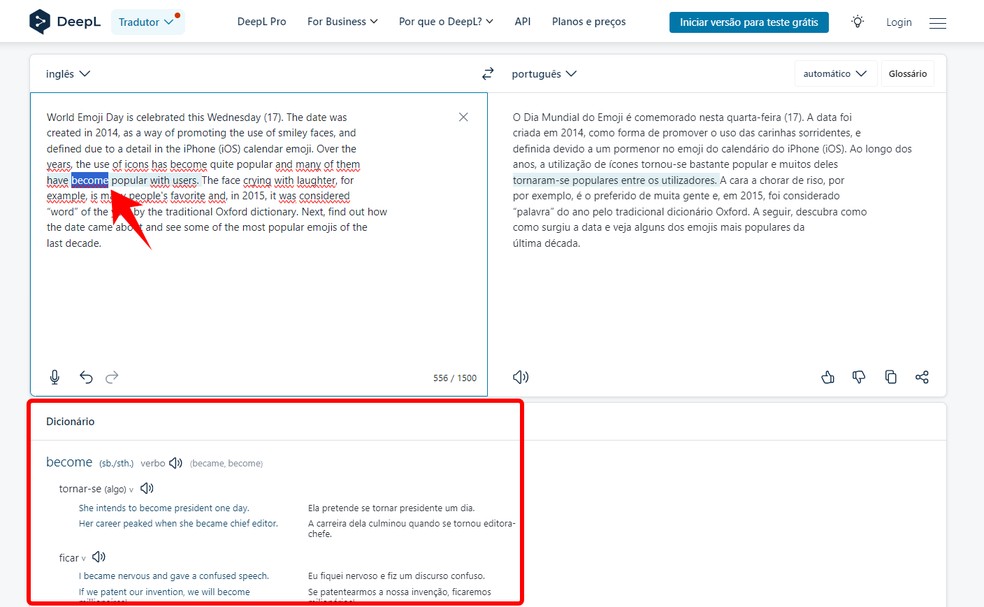Expand the 'ficar' entry chevron
This screenshot has height=607, width=984.
(x=83, y=559)
